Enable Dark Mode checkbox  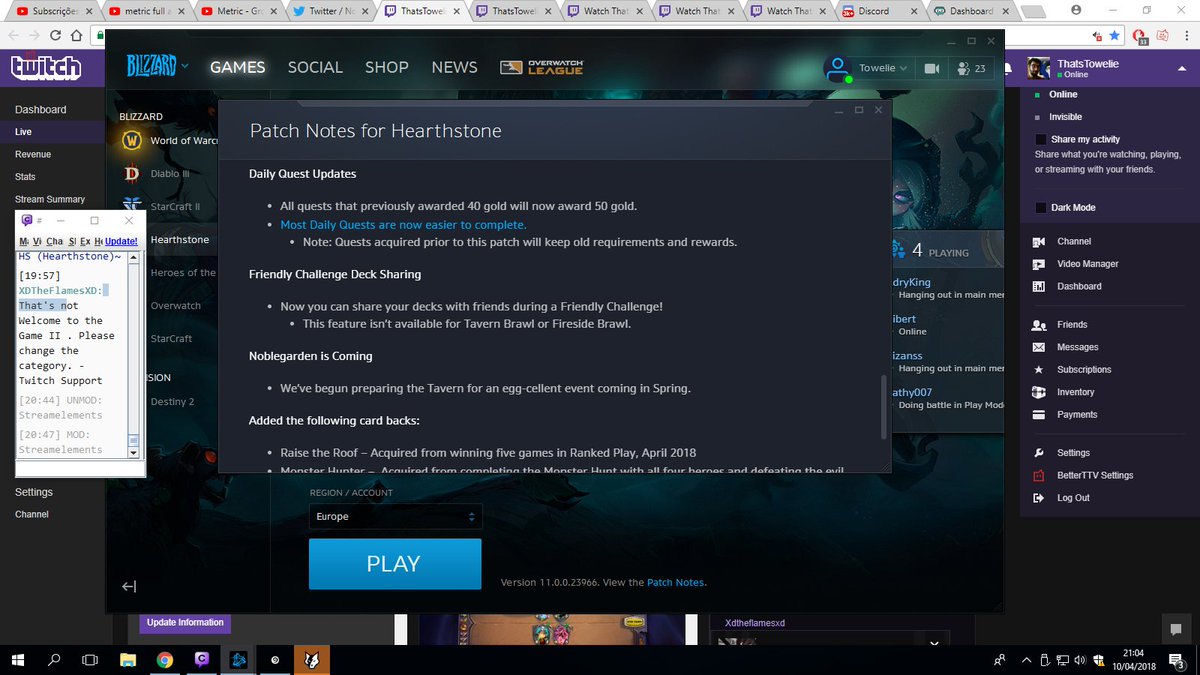click(x=1041, y=207)
